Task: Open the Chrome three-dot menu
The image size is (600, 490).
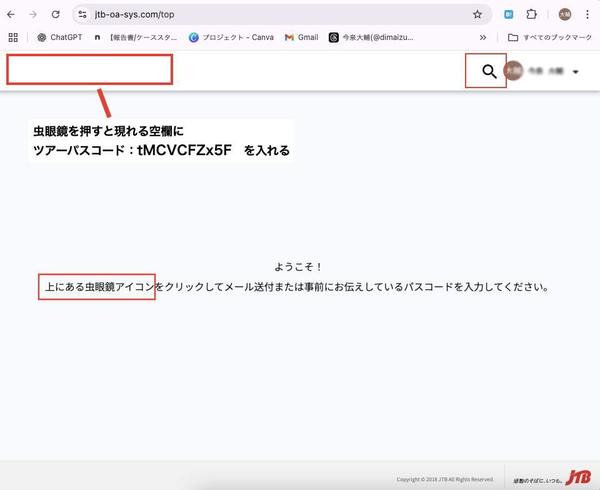Action: (587, 15)
